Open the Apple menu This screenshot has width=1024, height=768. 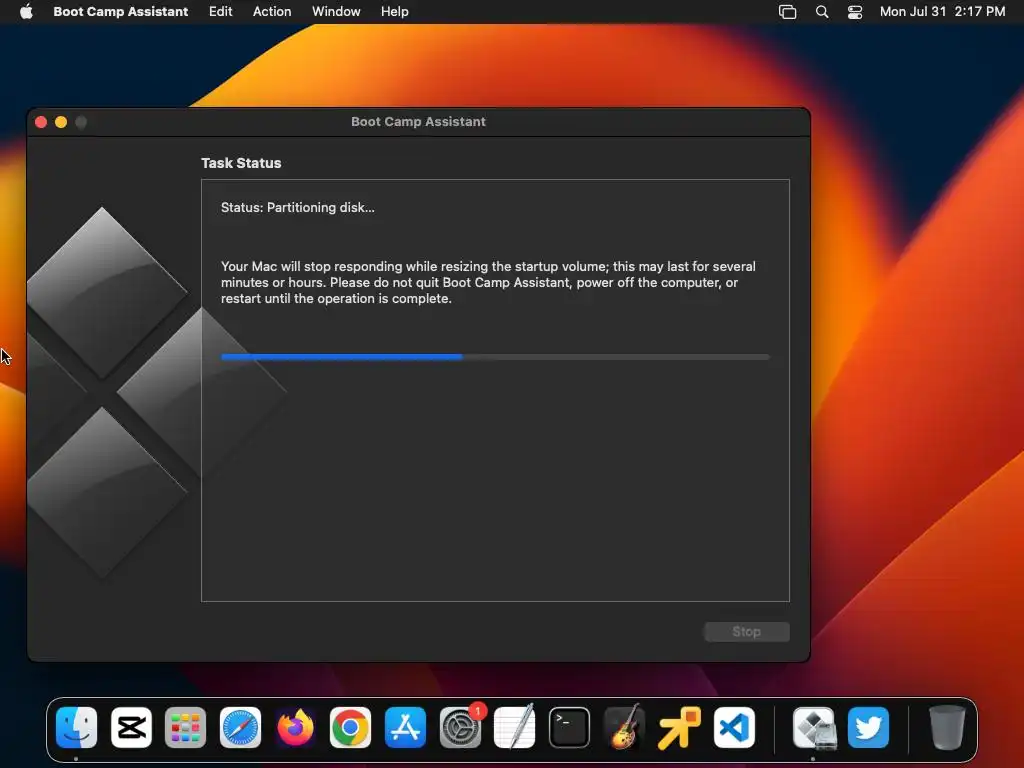(x=26, y=11)
